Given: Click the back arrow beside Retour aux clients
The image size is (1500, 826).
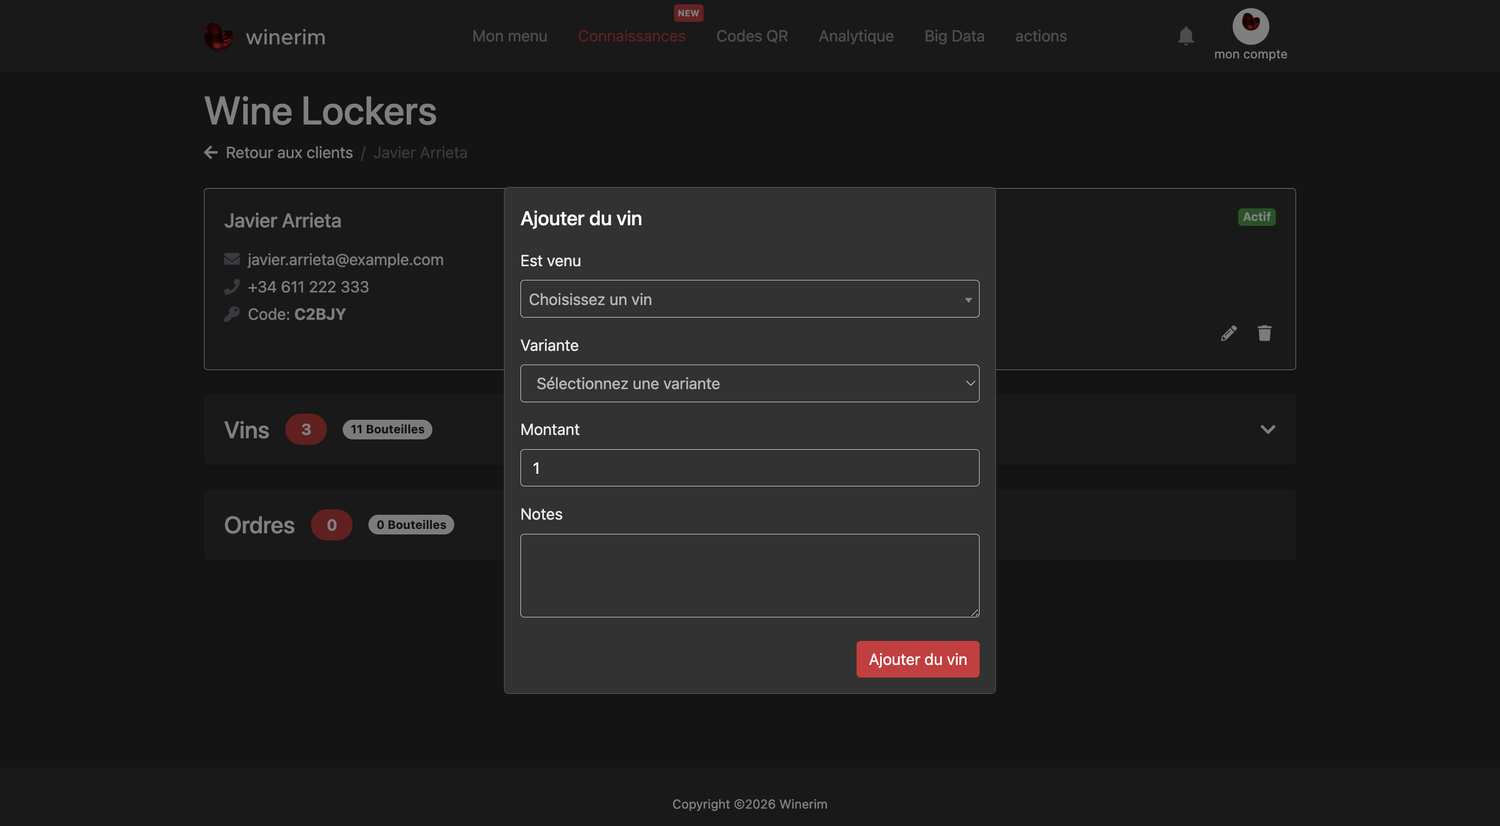Looking at the screenshot, I should click(211, 152).
